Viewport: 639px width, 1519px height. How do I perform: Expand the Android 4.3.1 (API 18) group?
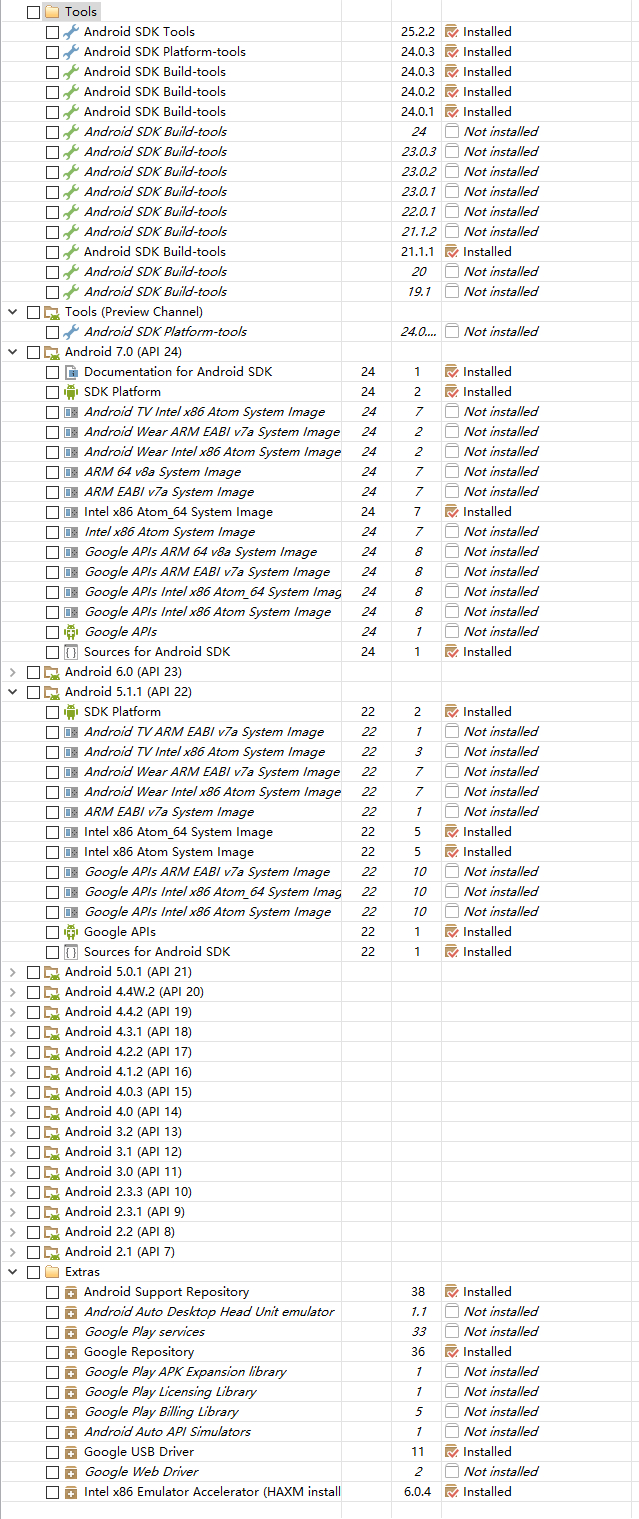pos(13,1032)
